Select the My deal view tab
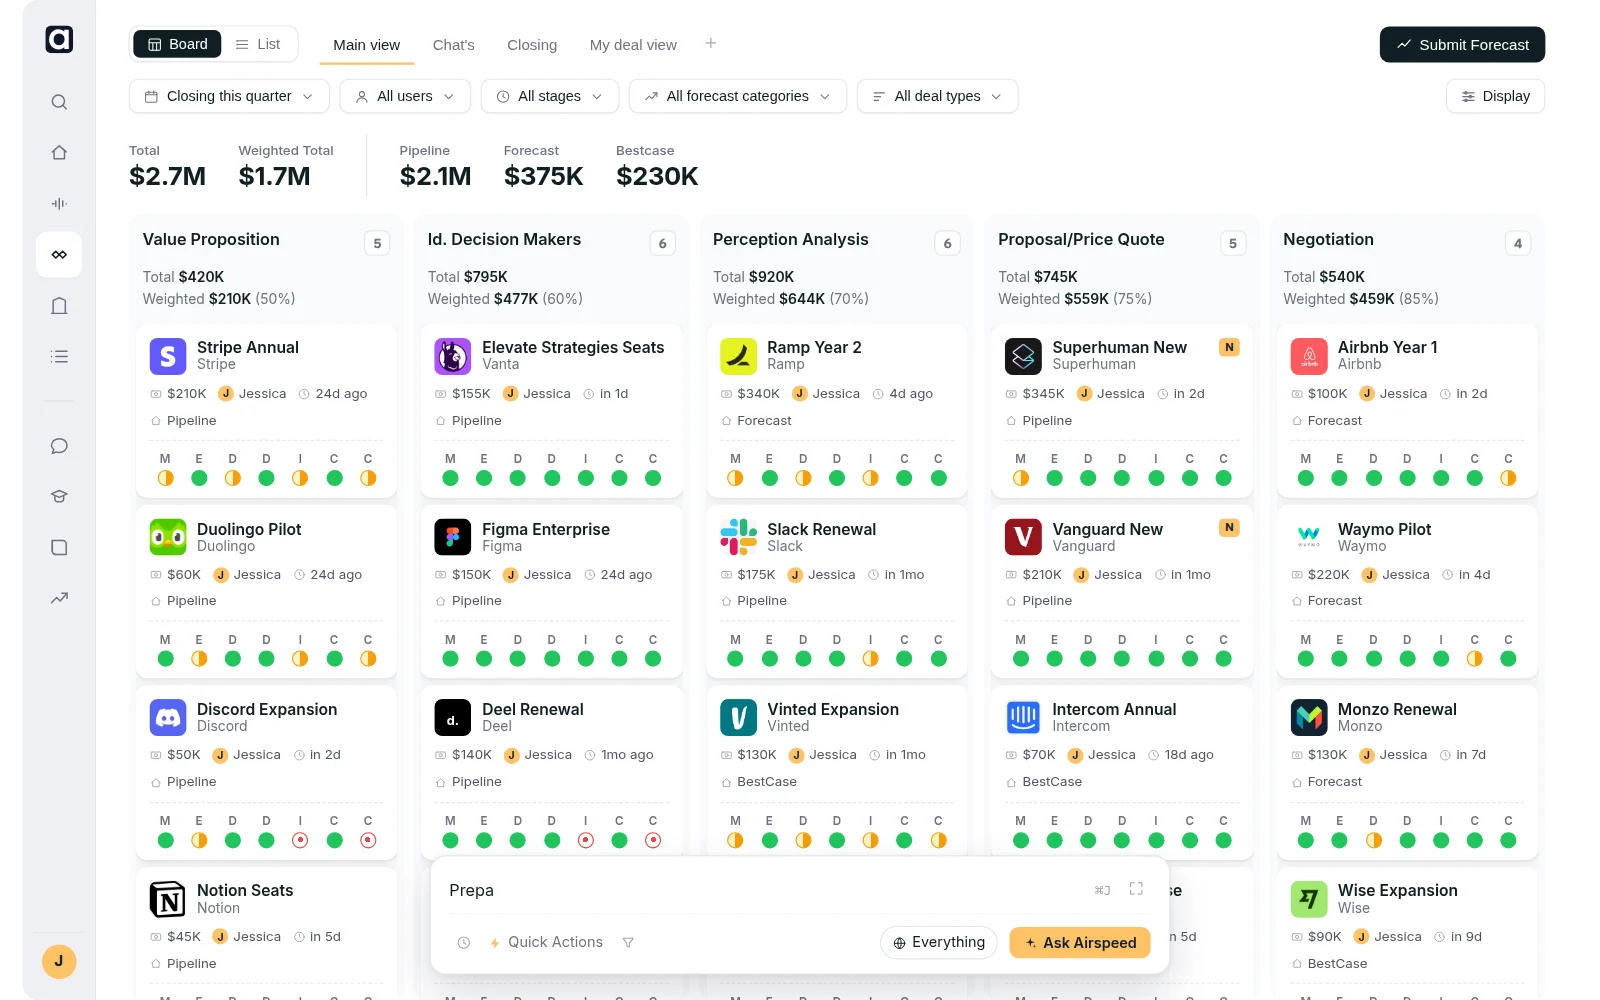This screenshot has width=1600, height=1000. [633, 45]
